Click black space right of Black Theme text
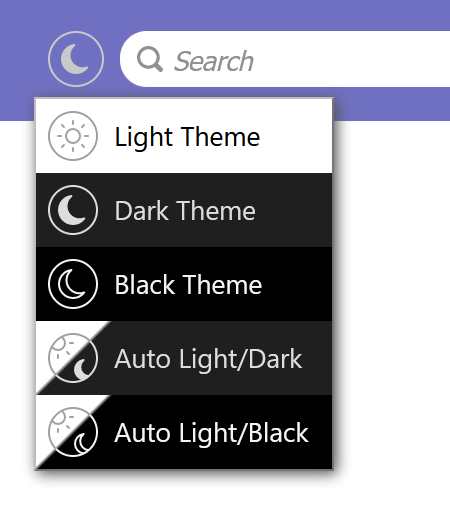 tap(298, 284)
